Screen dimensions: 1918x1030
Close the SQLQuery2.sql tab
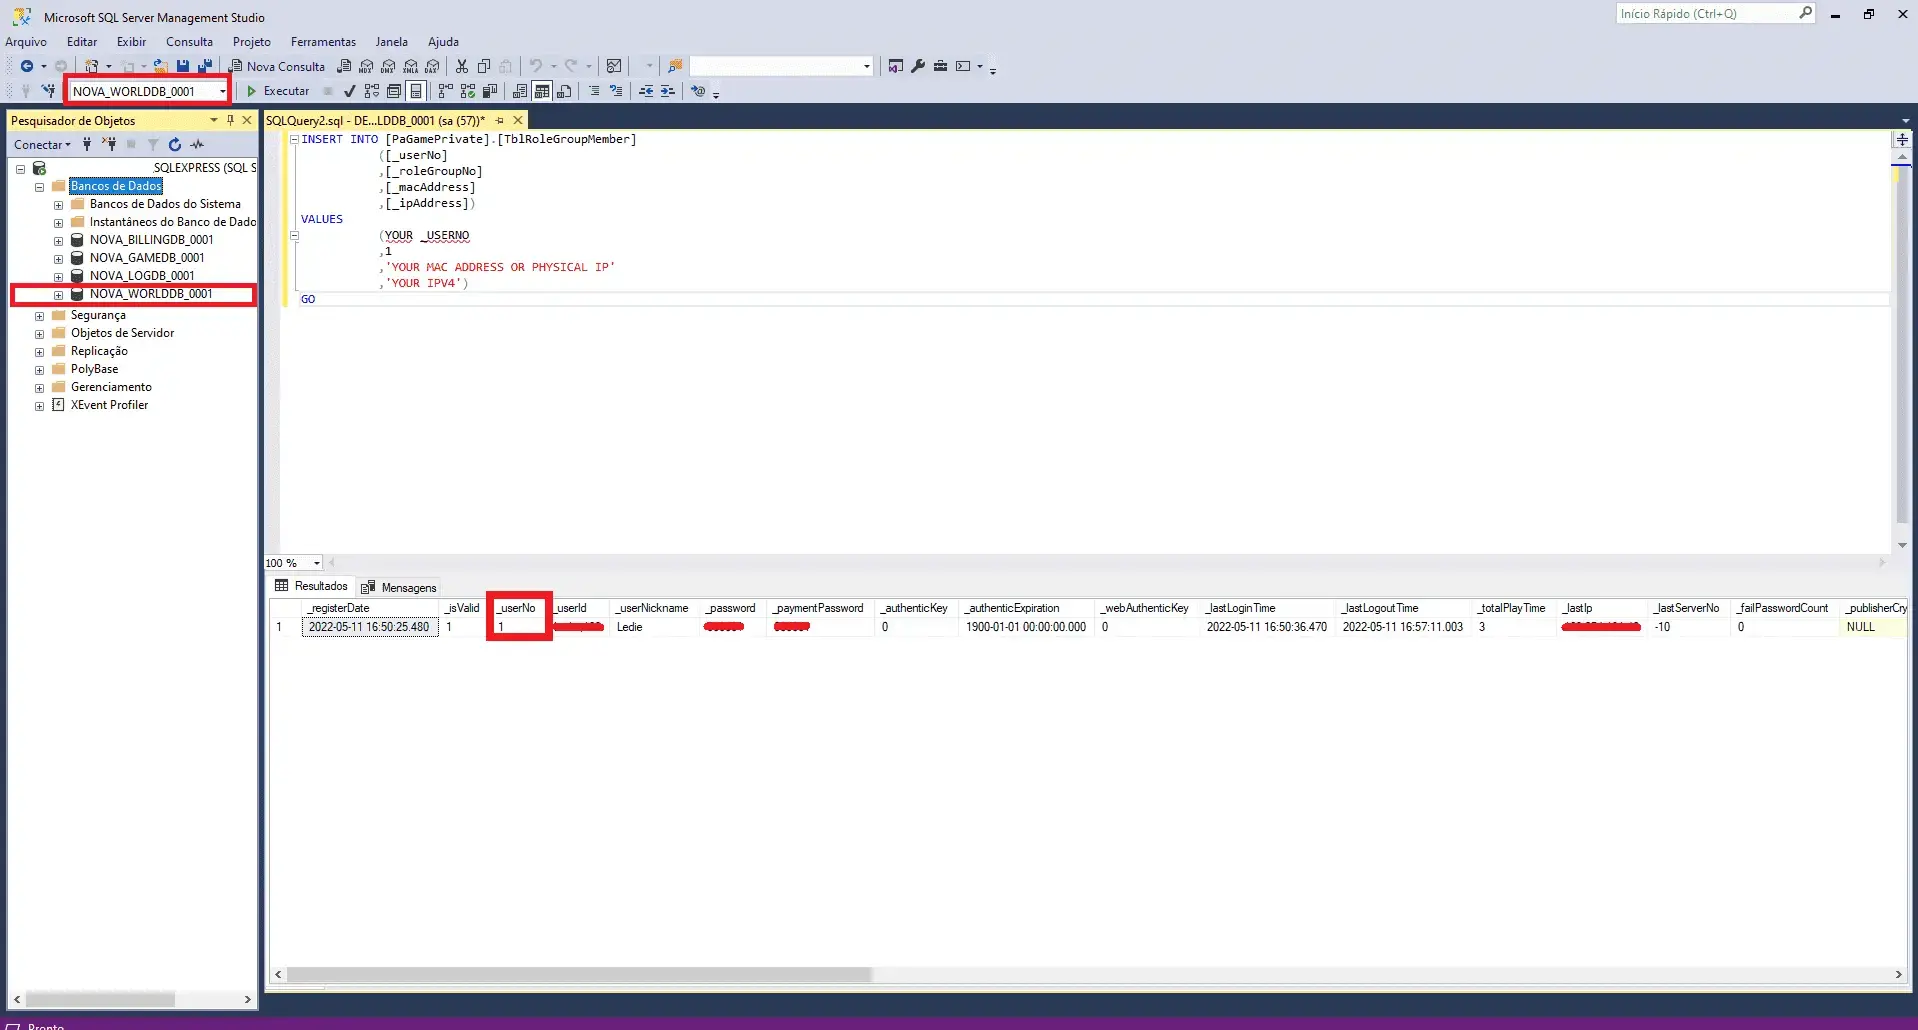coord(518,120)
